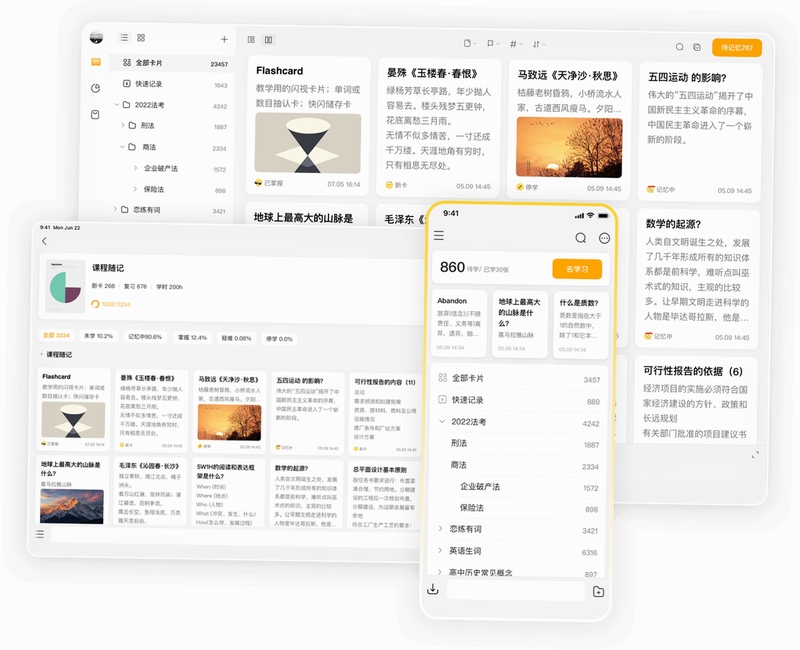Switch to grid view toggle in sidebar
The image size is (800, 650).
tap(141, 38)
